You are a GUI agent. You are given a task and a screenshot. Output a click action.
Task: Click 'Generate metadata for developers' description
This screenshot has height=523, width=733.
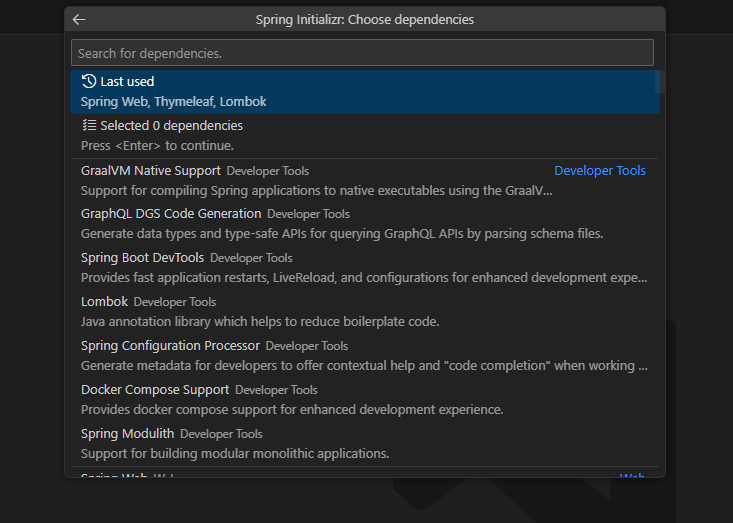364,365
